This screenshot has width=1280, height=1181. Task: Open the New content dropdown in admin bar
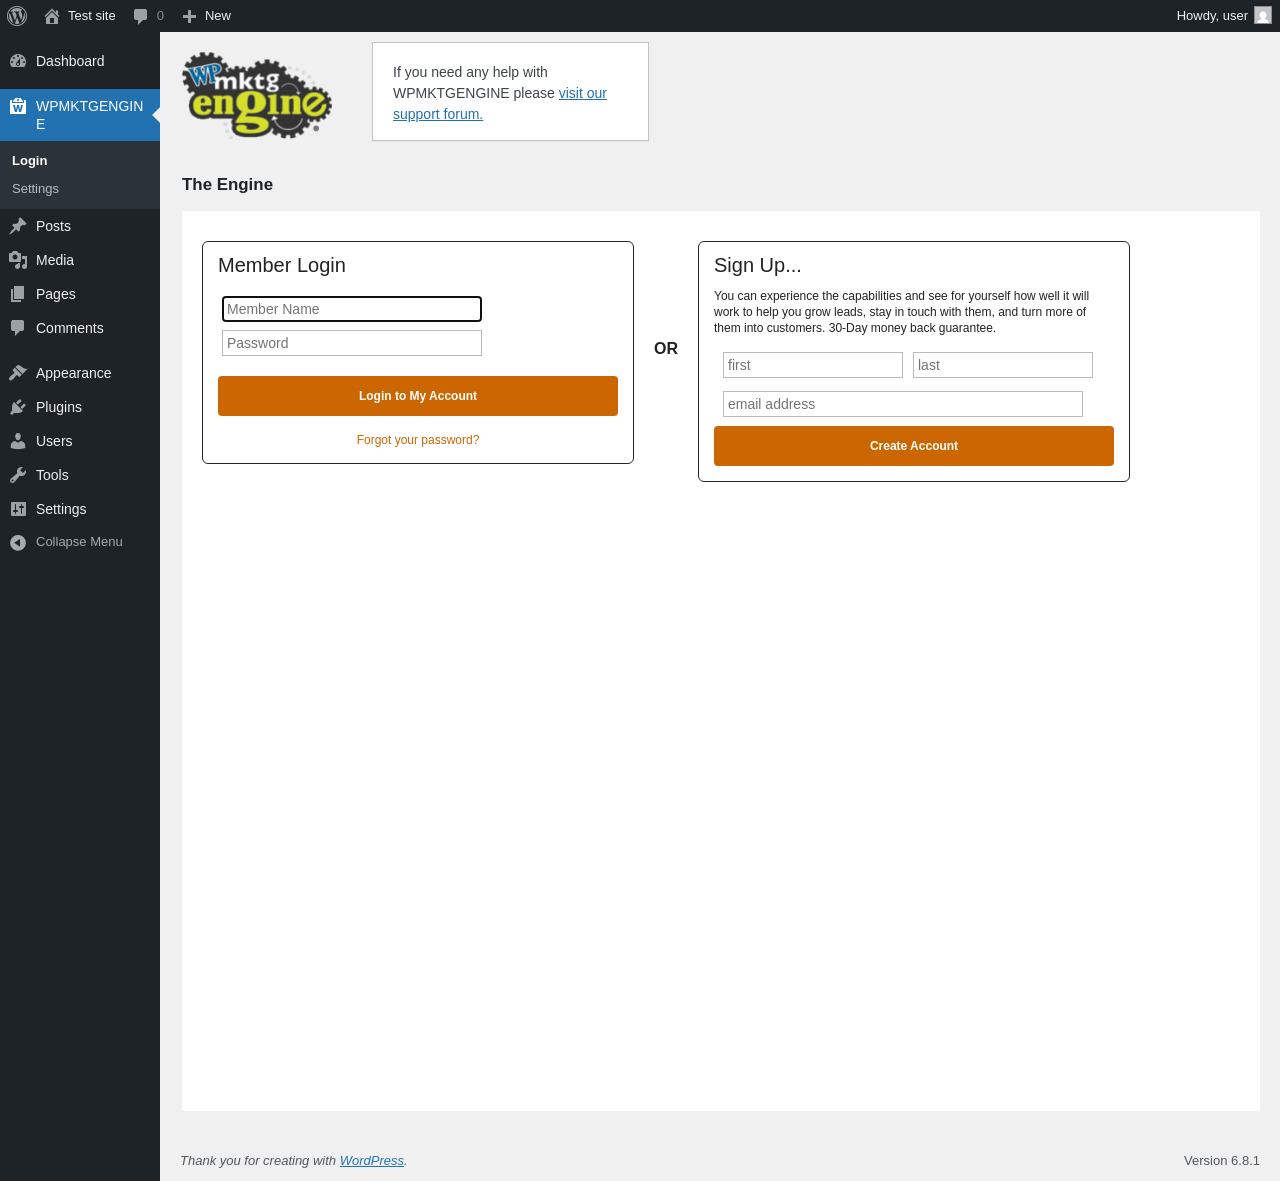[x=207, y=16]
